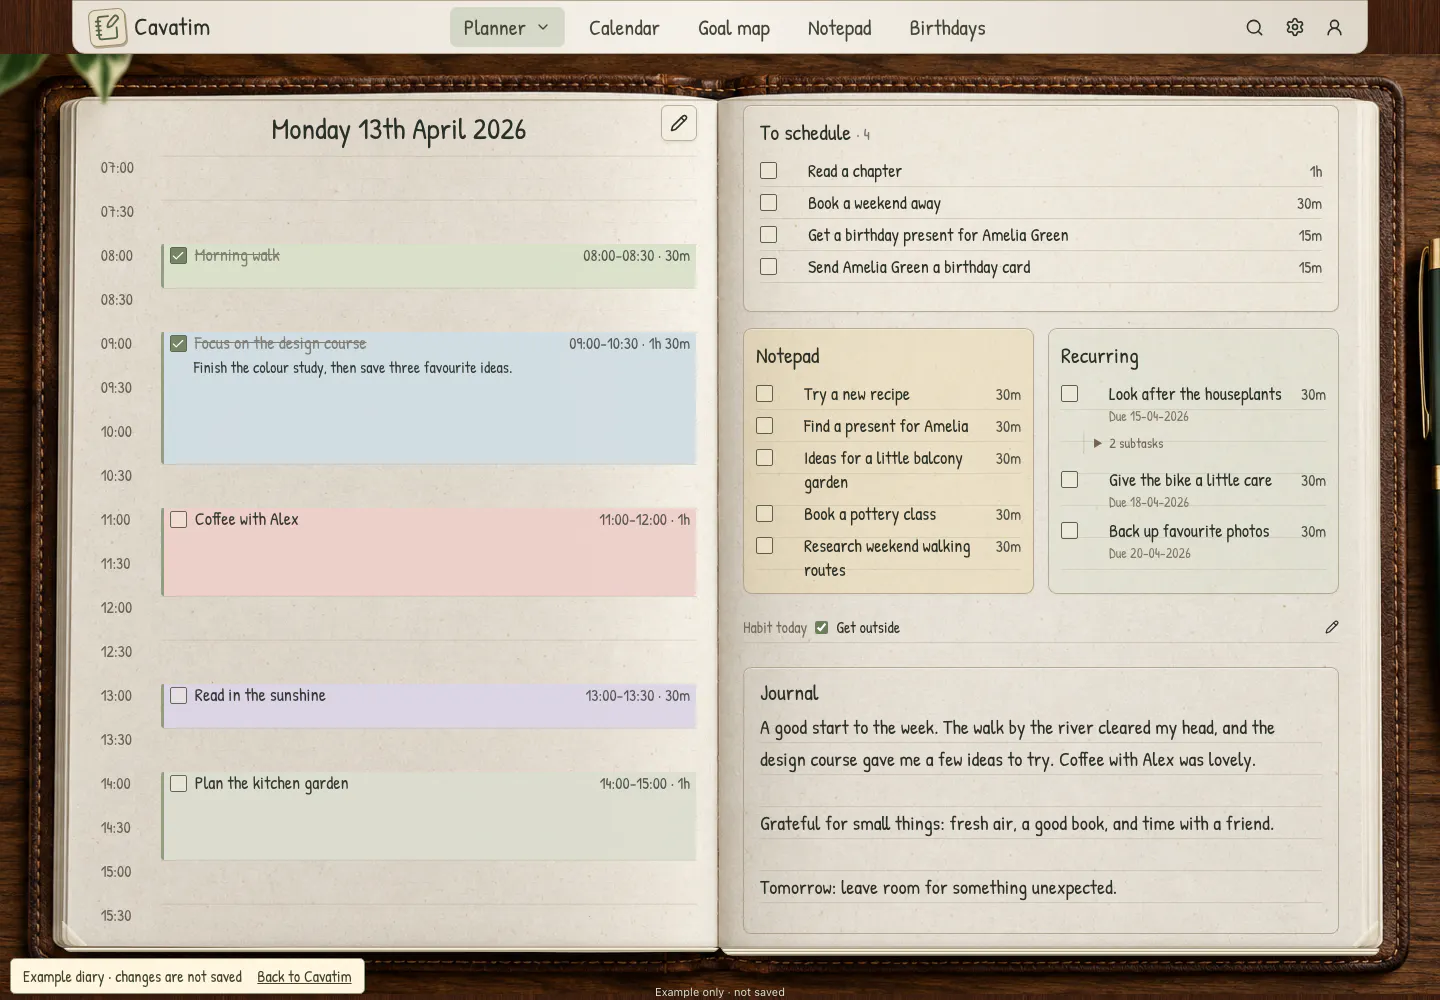This screenshot has width=1440, height=1000.
Task: Click the 15:30 time slot label
Action: pos(117,916)
